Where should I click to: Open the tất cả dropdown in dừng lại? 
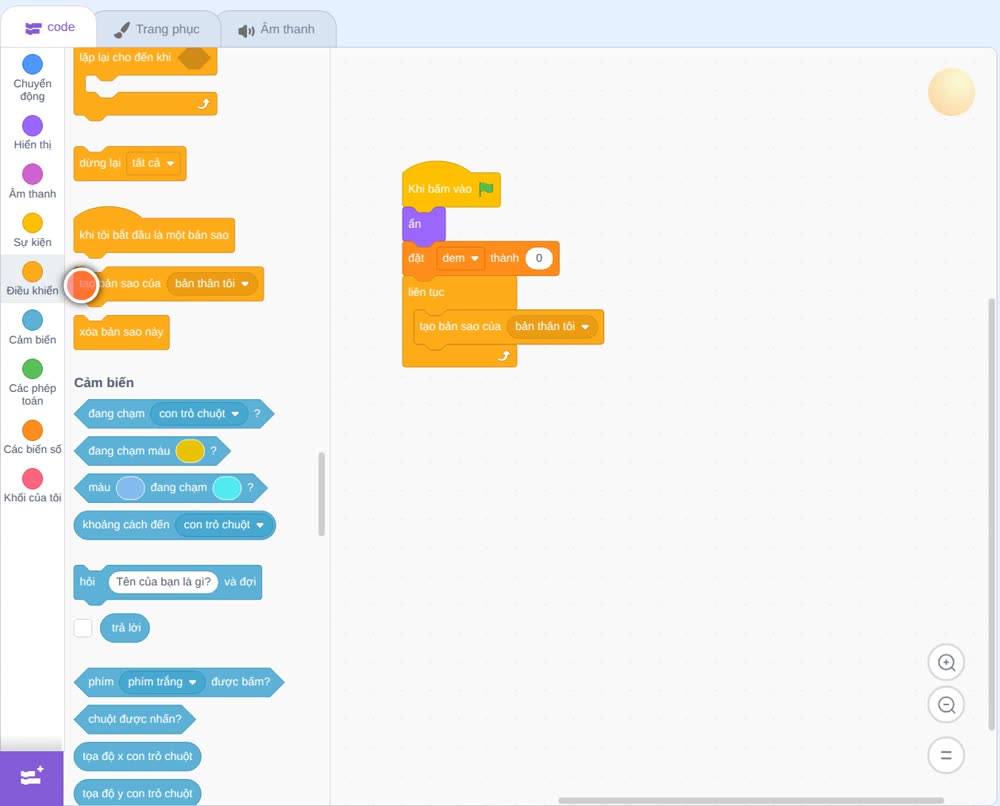[154, 163]
